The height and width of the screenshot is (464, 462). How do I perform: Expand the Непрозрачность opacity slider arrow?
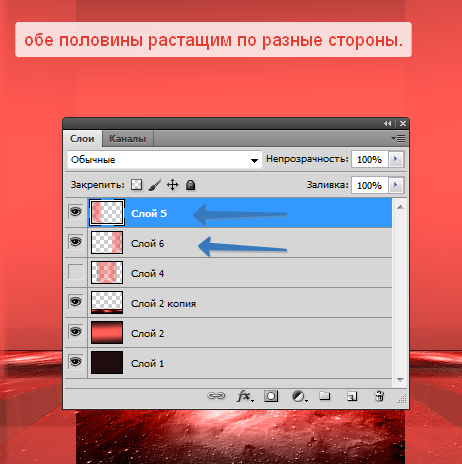pyautogui.click(x=396, y=159)
